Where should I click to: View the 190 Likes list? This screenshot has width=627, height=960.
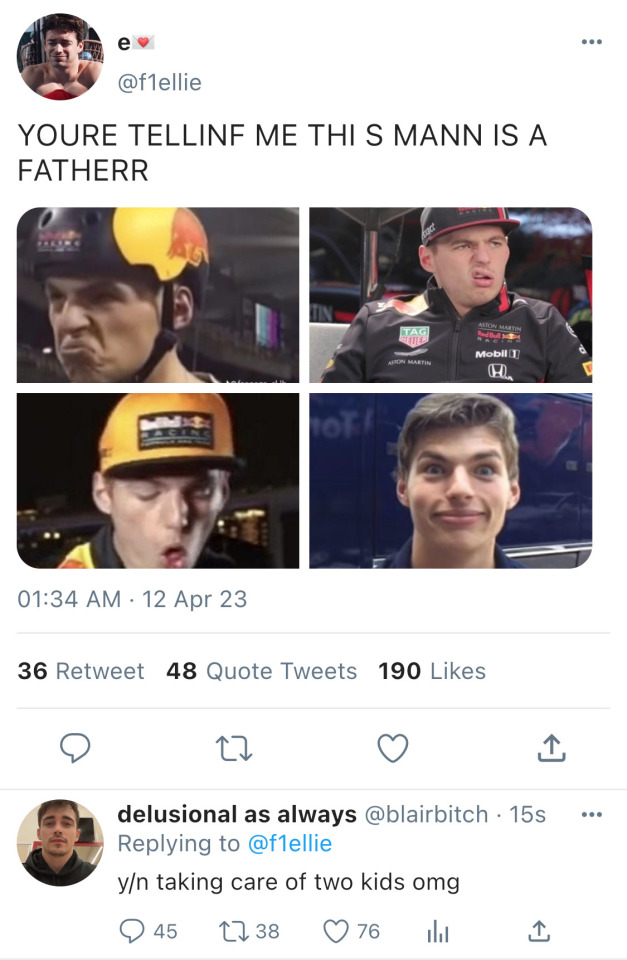(432, 671)
